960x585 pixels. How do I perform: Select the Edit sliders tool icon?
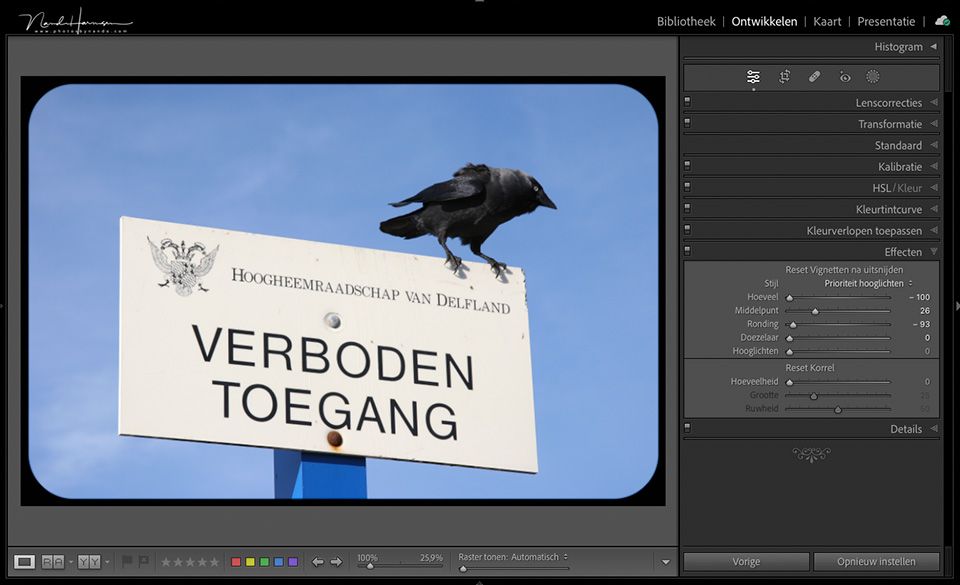click(x=753, y=76)
